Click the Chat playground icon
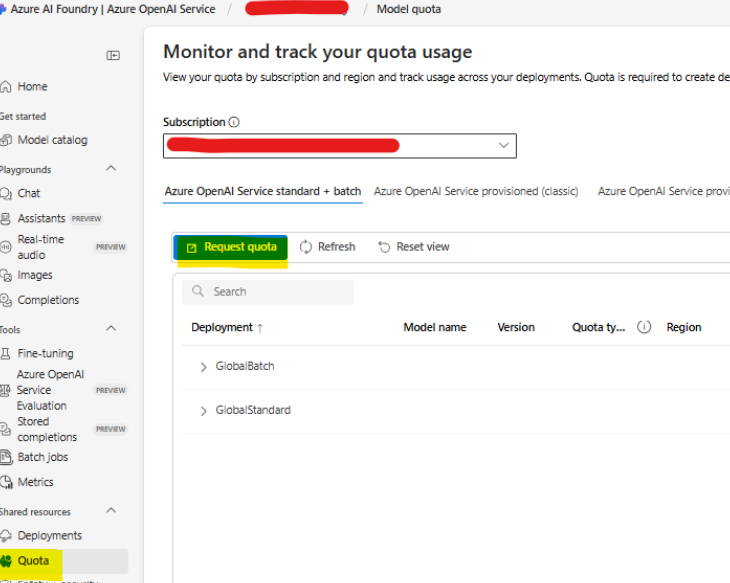The width and height of the screenshot is (730, 583). (6, 193)
